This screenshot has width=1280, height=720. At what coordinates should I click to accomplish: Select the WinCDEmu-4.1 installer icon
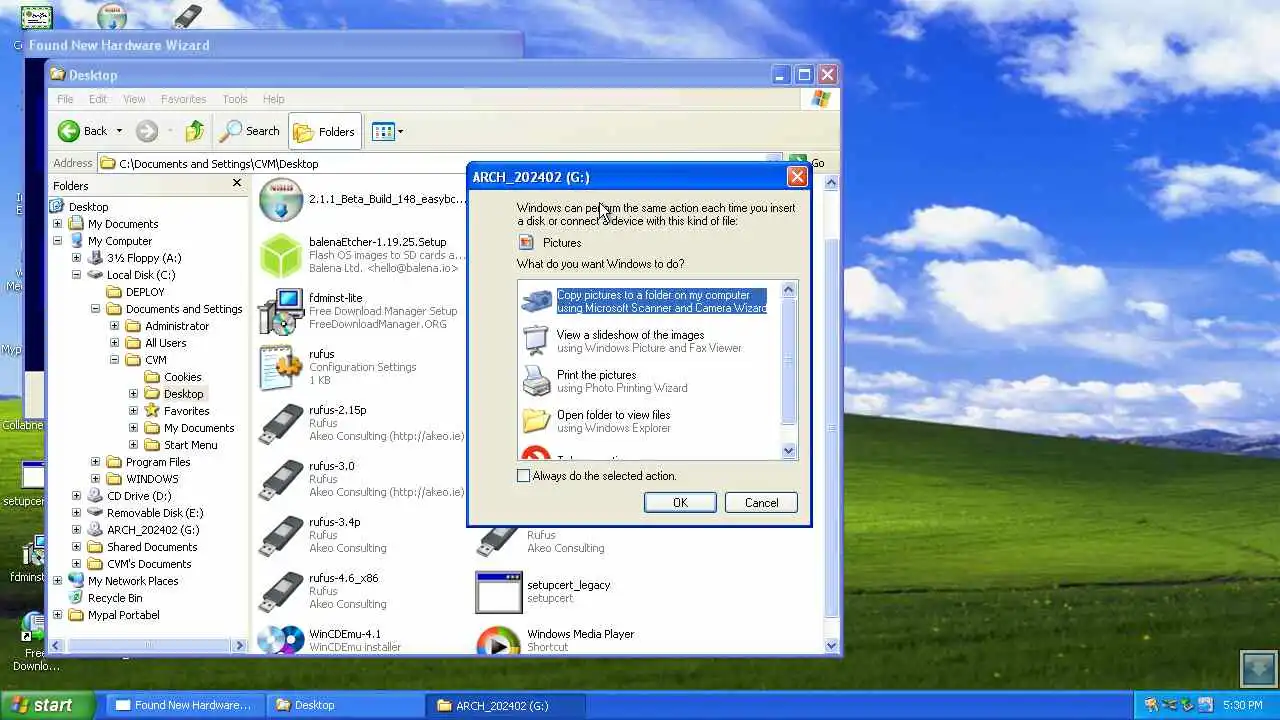click(x=280, y=640)
